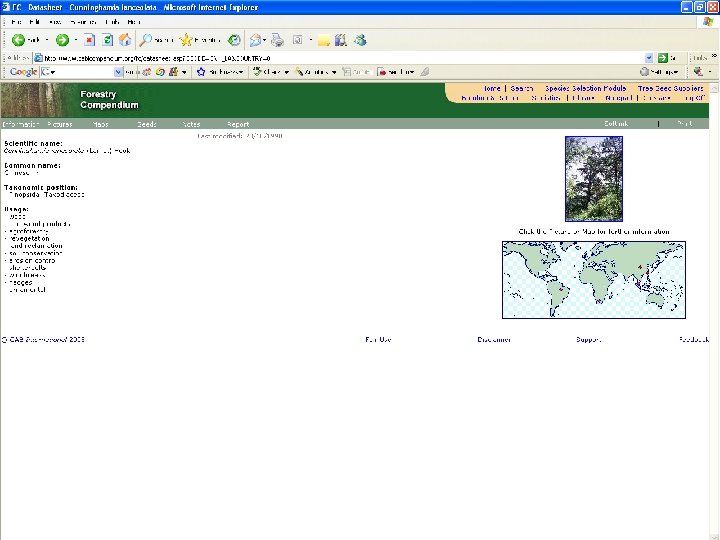Switch to the Maps tab
Image resolution: width=720 pixels, height=540 pixels.
point(100,124)
